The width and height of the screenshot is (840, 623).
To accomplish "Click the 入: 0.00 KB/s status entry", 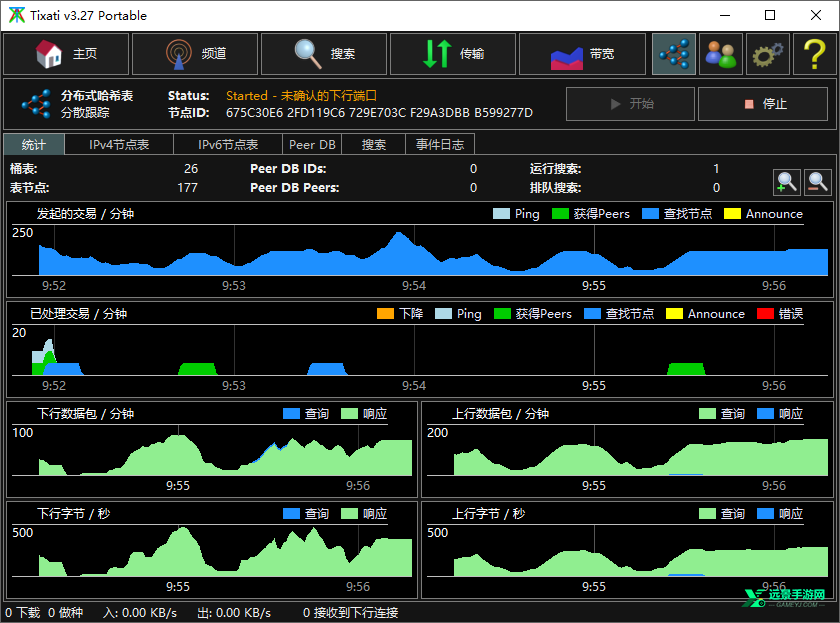I will [x=140, y=613].
